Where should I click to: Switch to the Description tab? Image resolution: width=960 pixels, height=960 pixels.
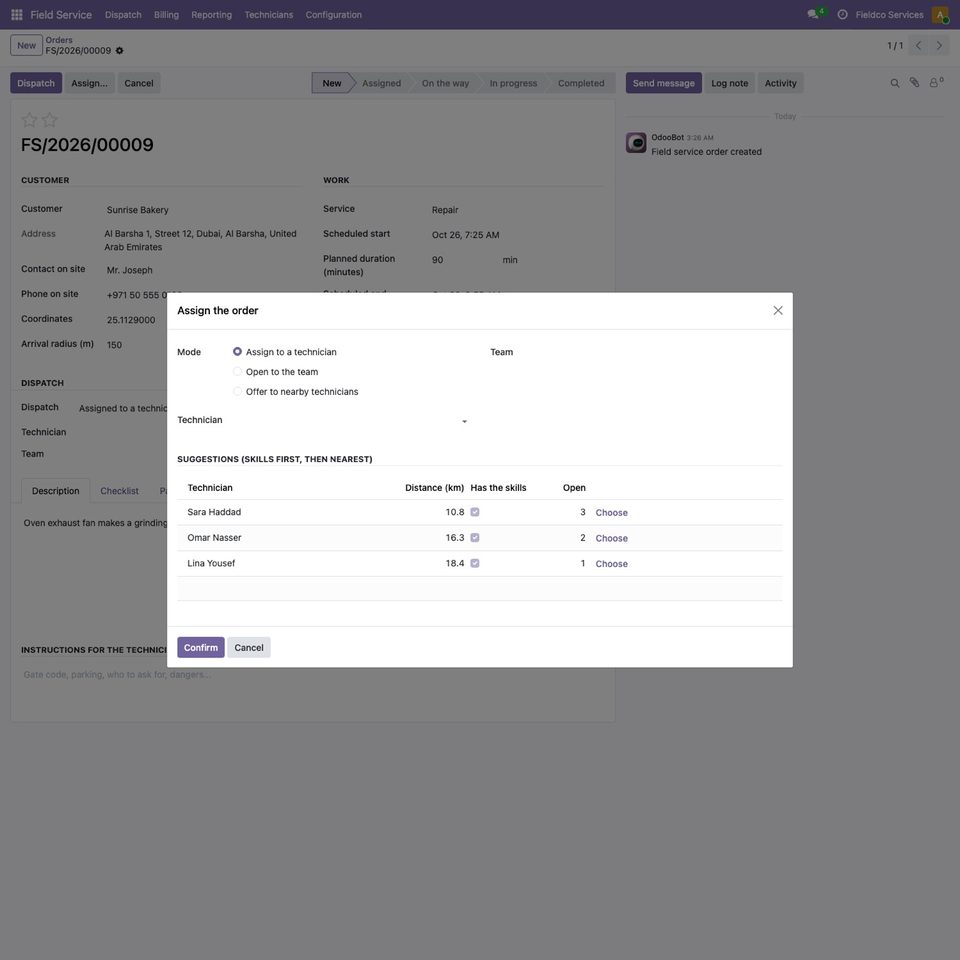[56, 491]
